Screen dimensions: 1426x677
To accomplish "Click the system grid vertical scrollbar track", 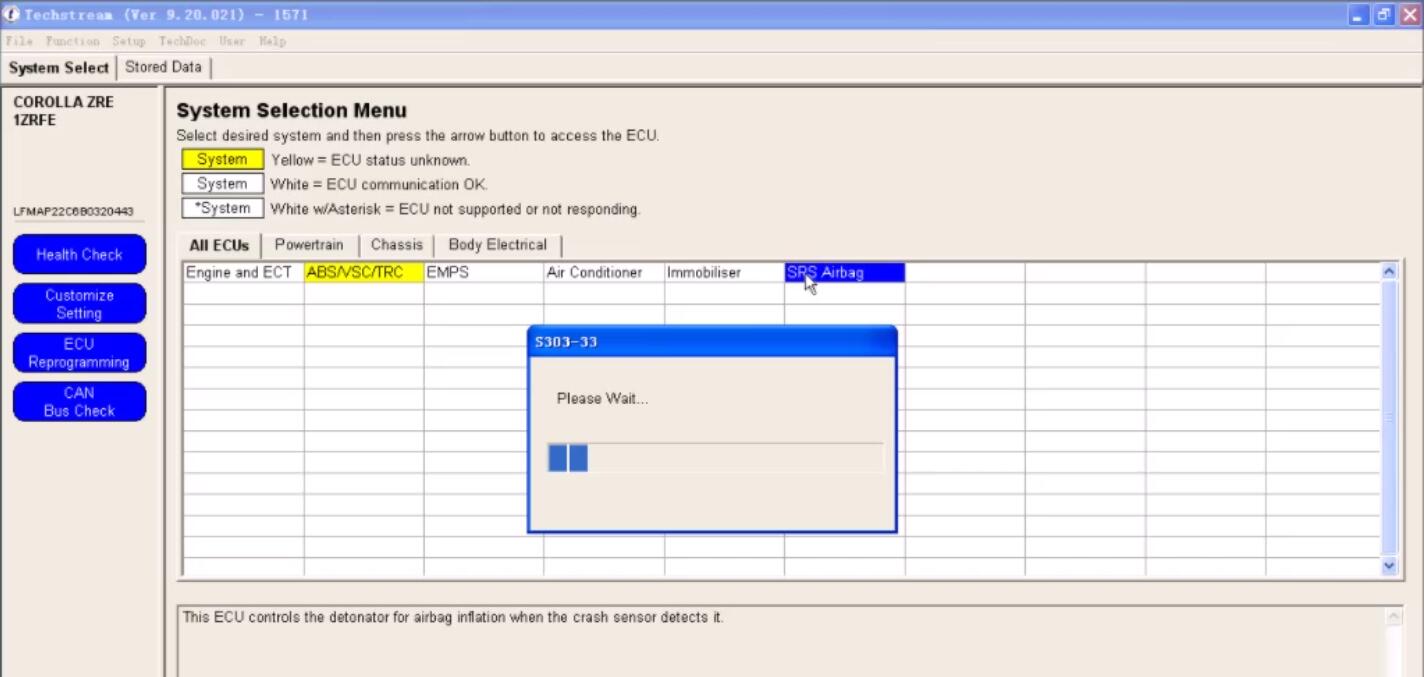I will (x=1389, y=418).
